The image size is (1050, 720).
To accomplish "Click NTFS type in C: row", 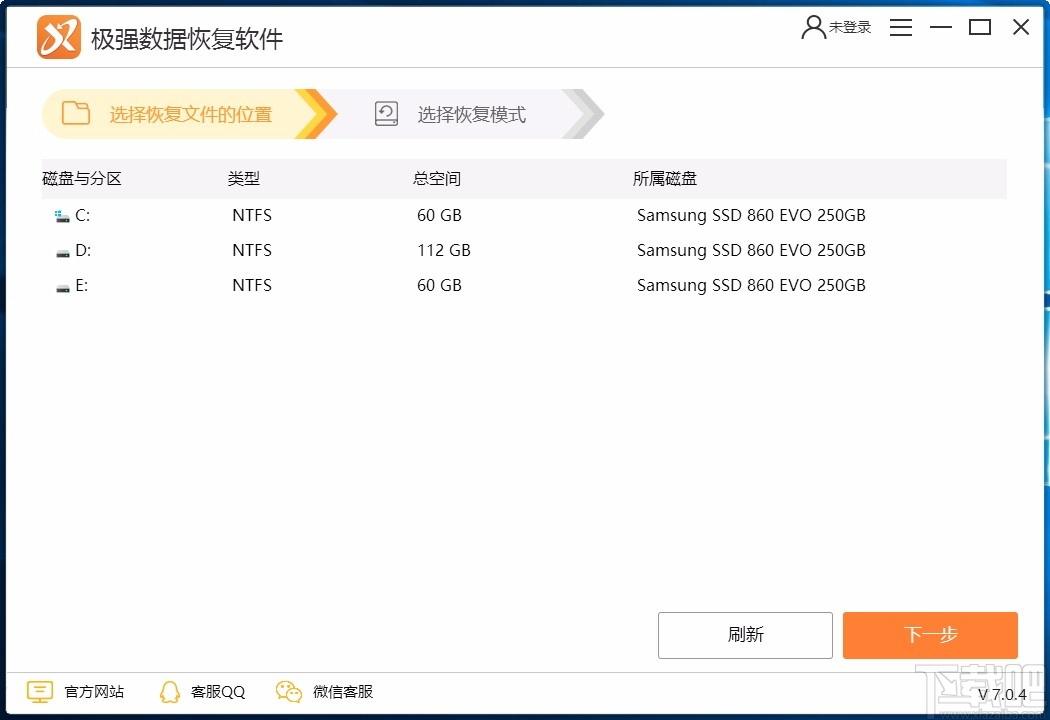I will click(x=252, y=215).
